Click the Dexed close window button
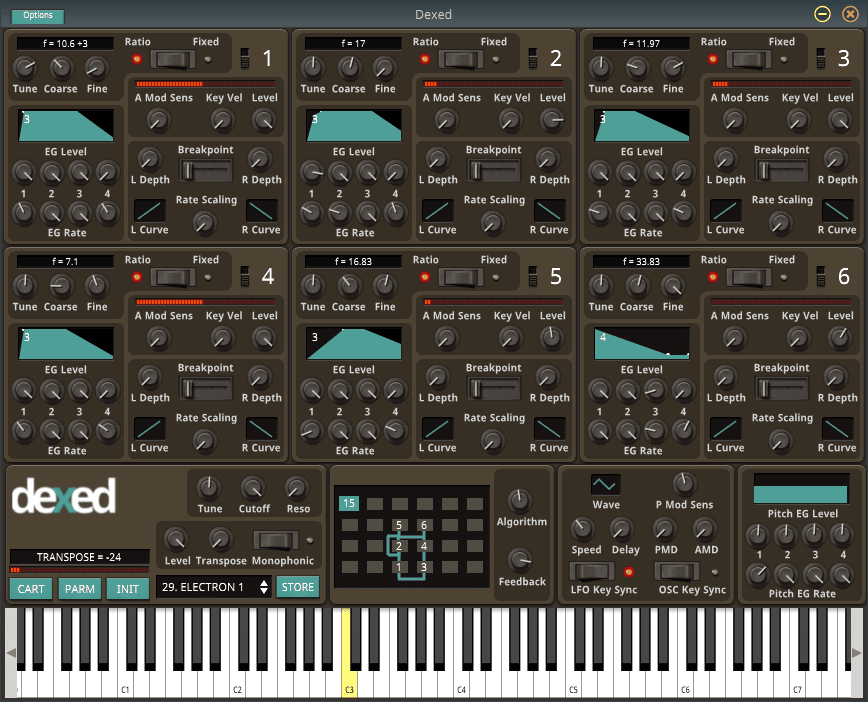 pos(850,14)
